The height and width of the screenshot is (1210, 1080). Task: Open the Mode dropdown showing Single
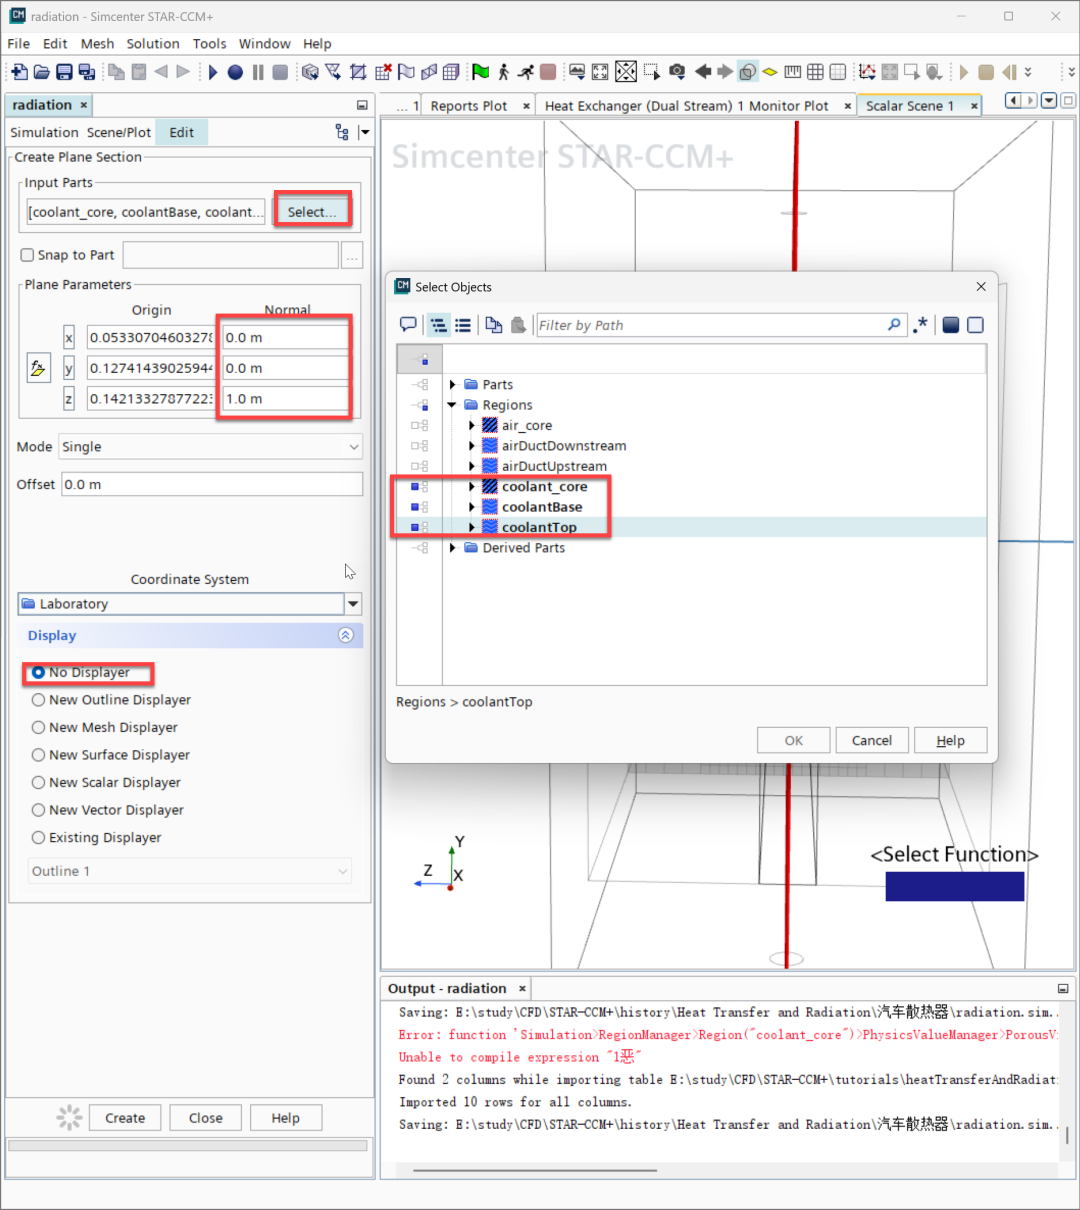(210, 447)
